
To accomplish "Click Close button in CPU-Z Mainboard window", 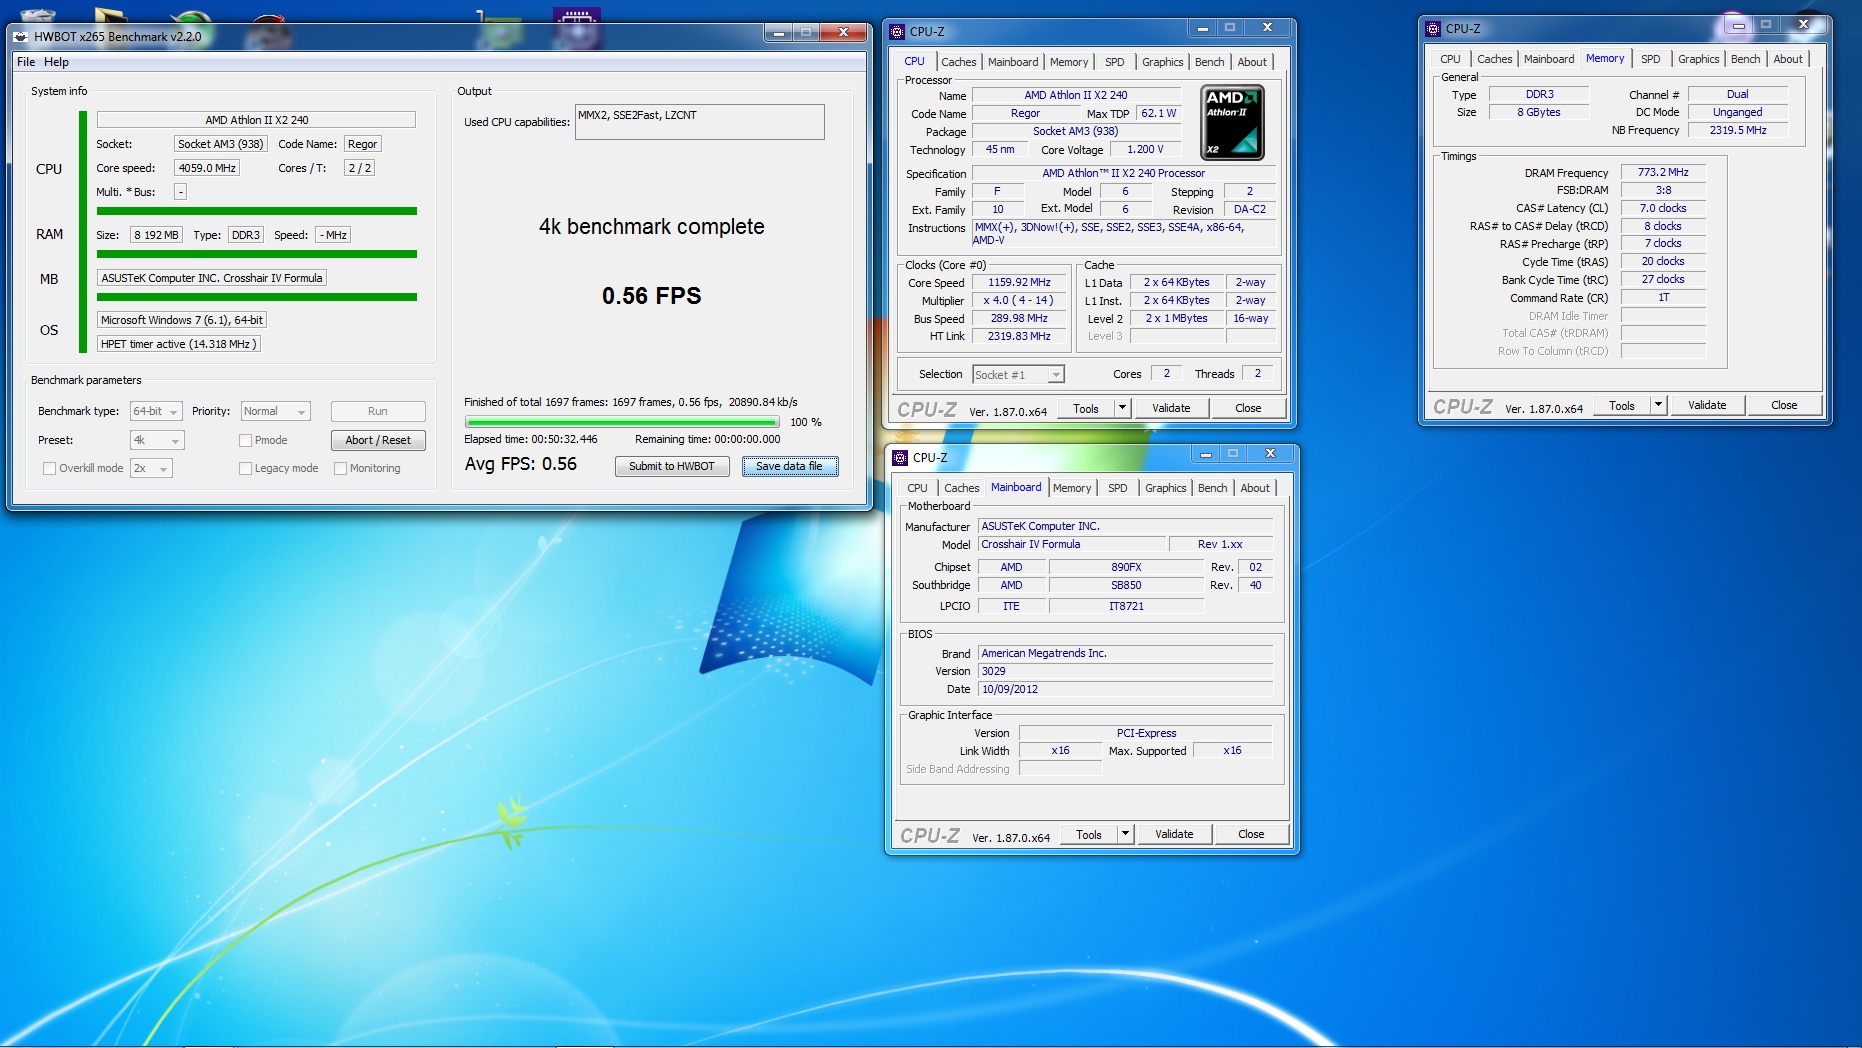I will point(1251,834).
